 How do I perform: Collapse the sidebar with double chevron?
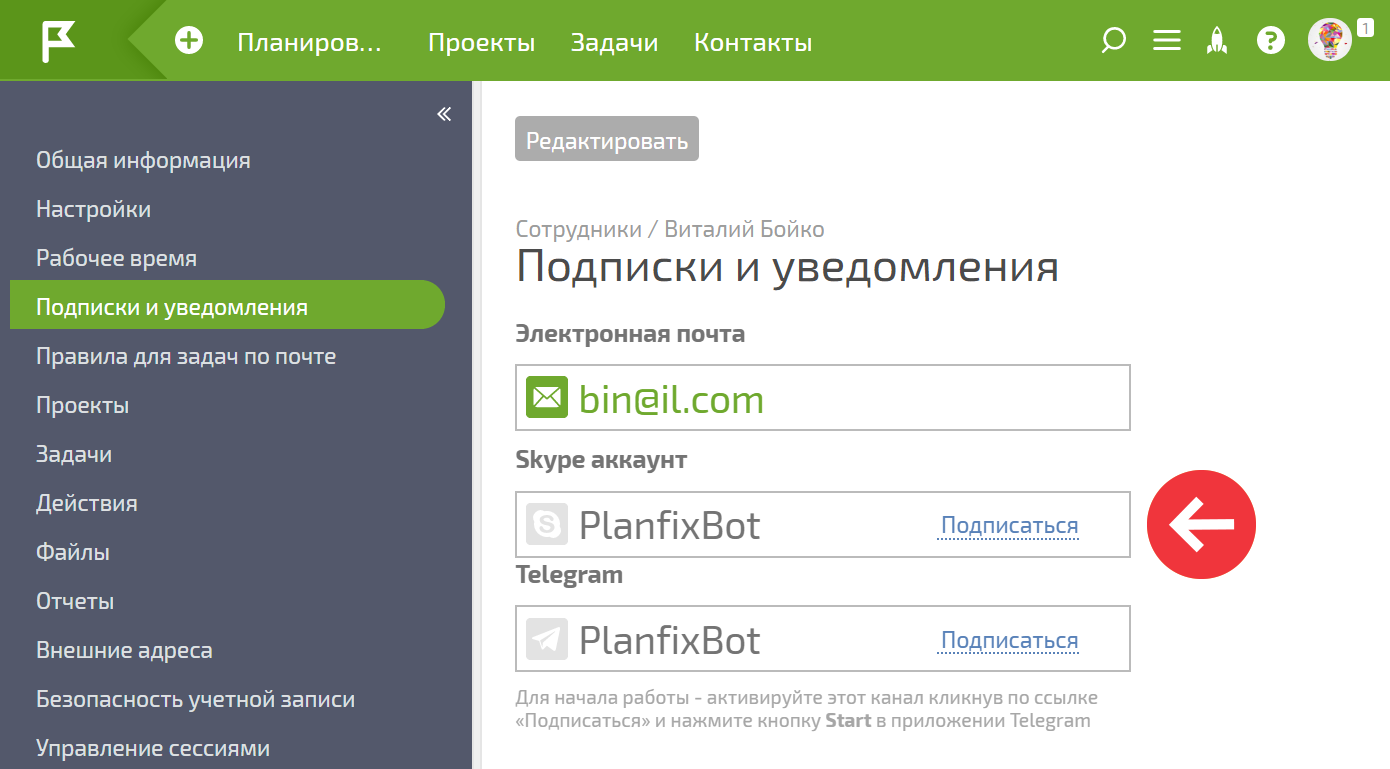(x=444, y=114)
